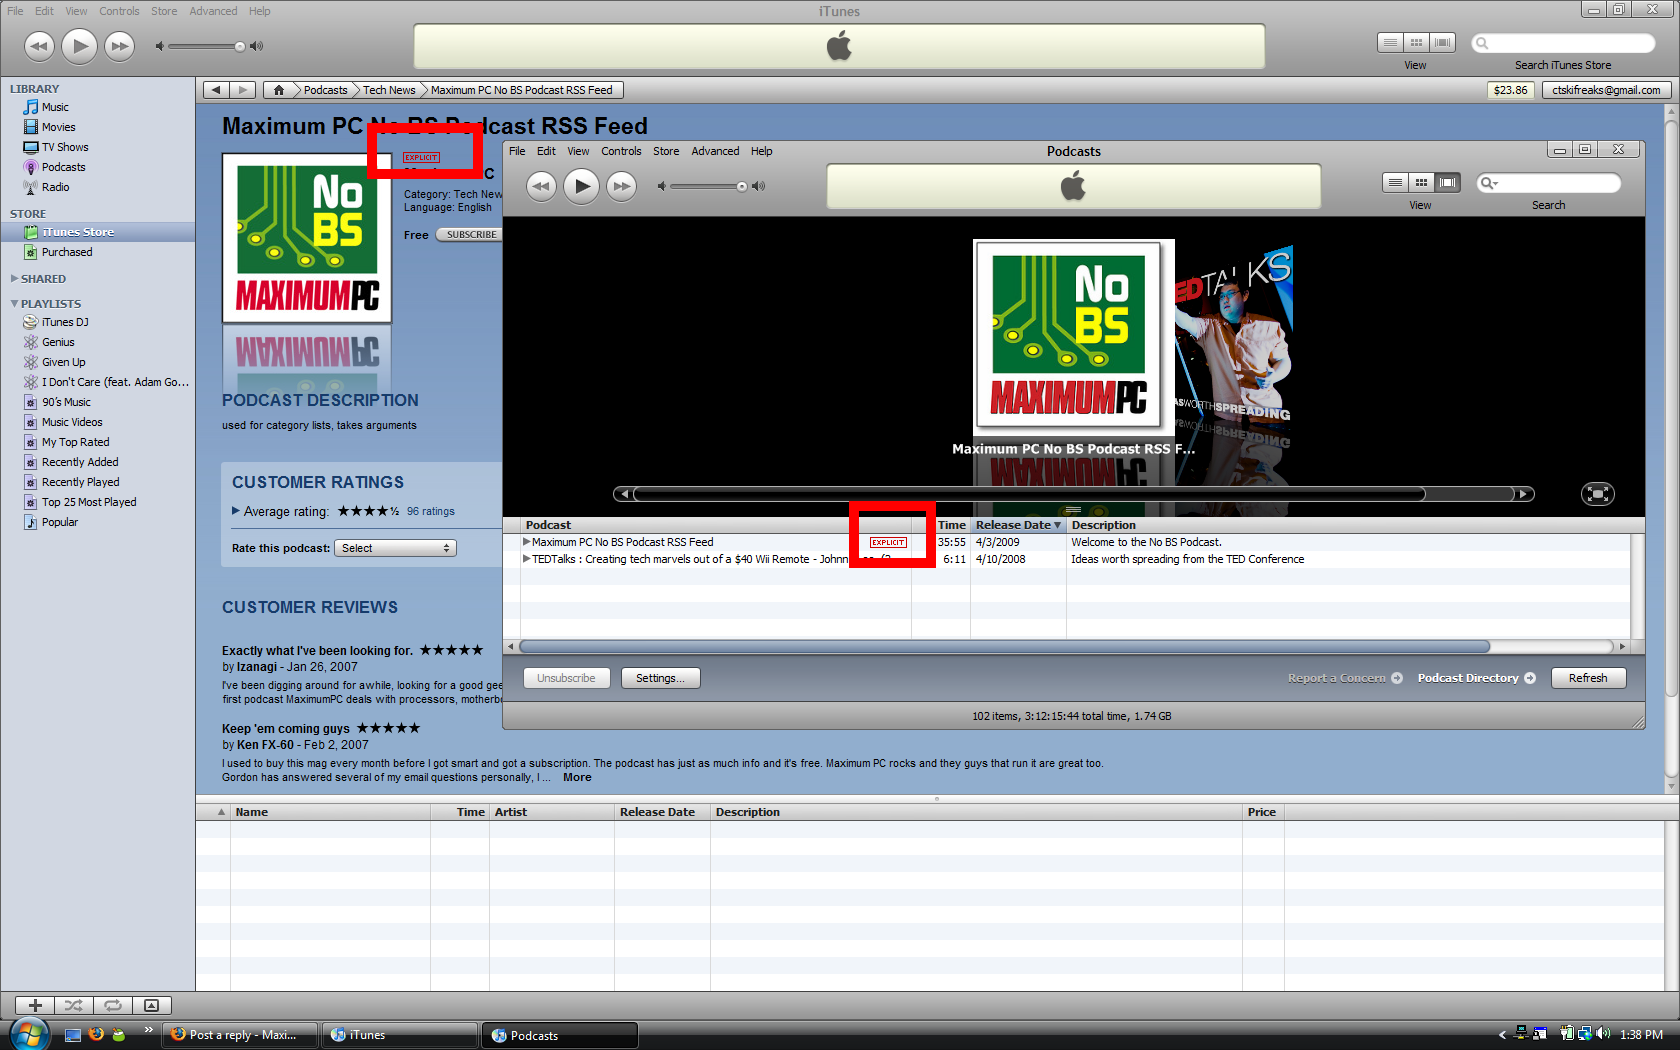
Task: Click Search iTunes Store field
Action: pyautogui.click(x=1563, y=43)
